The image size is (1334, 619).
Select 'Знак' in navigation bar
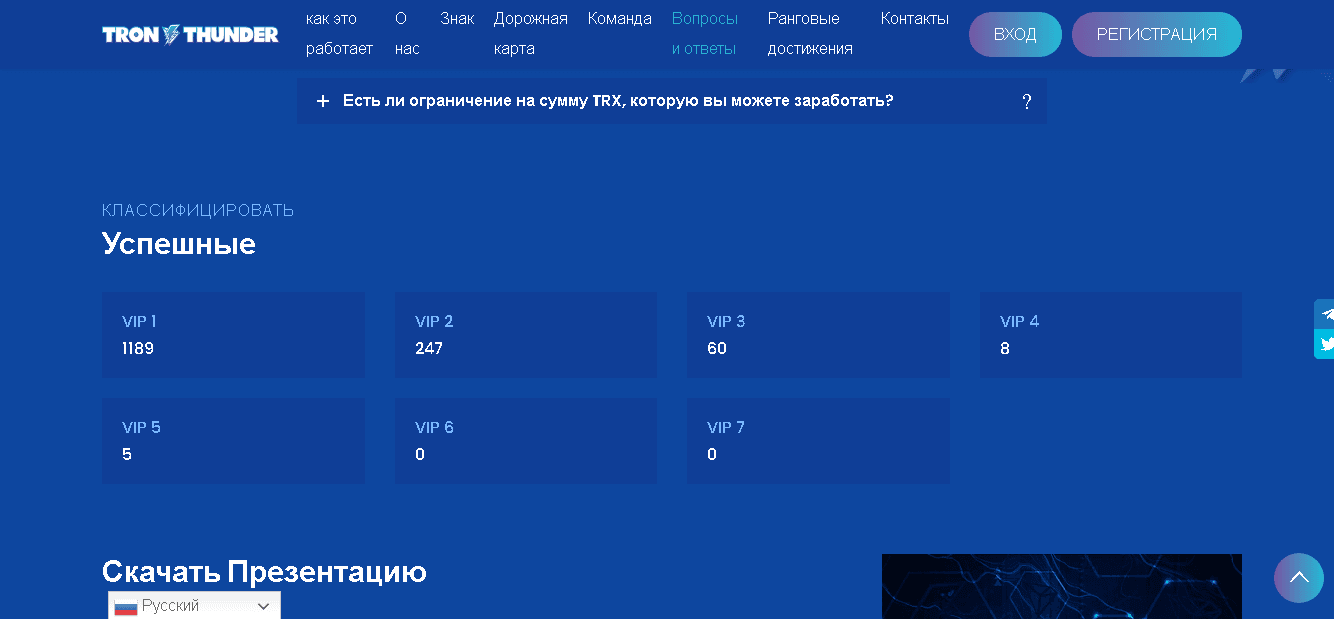click(x=457, y=19)
